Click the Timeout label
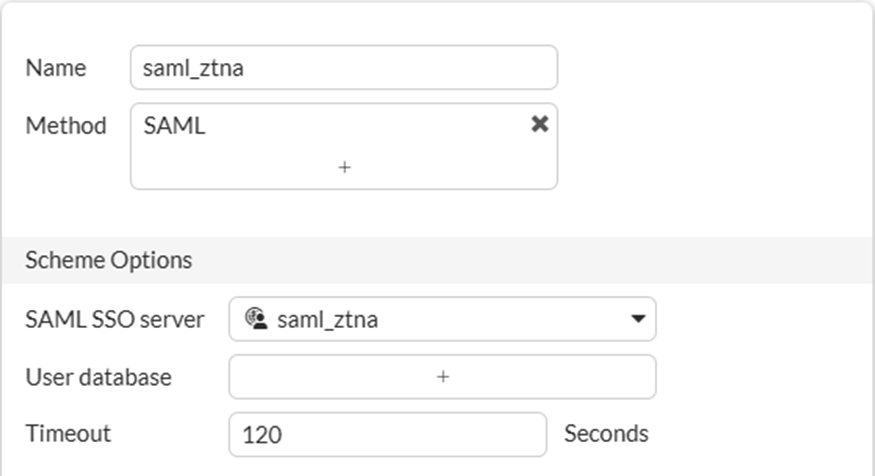The image size is (875, 476). click(x=68, y=434)
